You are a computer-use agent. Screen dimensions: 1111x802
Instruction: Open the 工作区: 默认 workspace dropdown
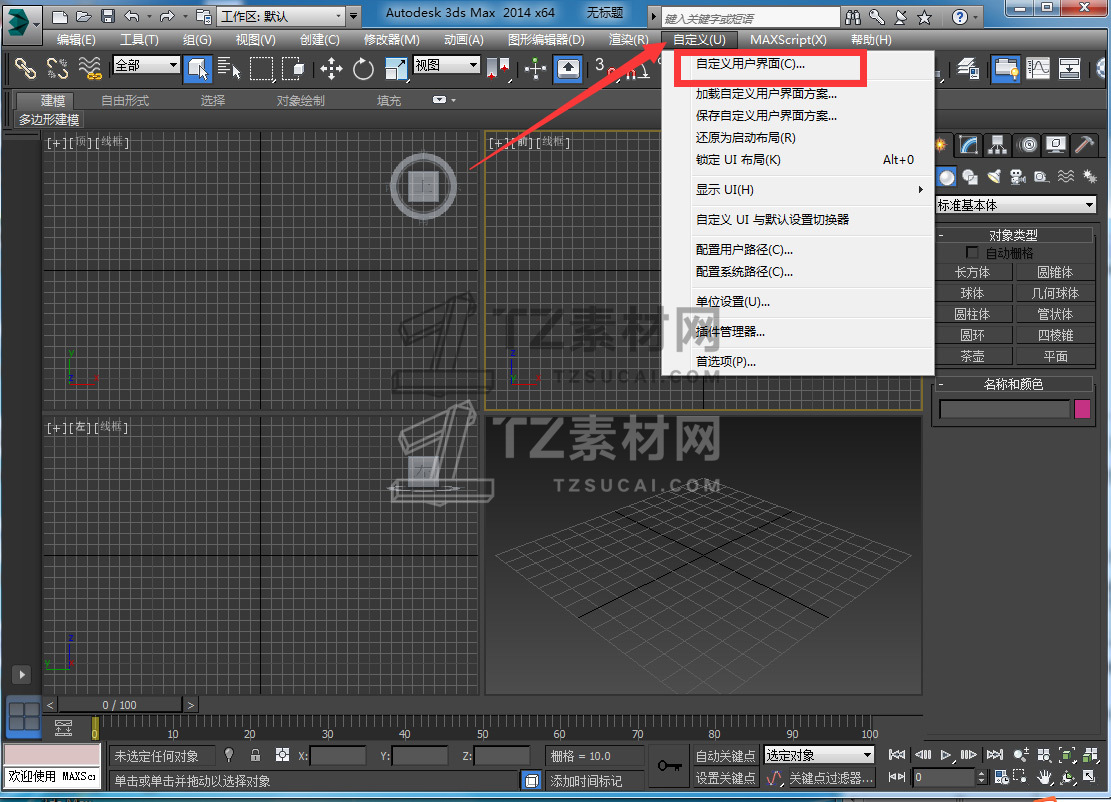point(280,16)
